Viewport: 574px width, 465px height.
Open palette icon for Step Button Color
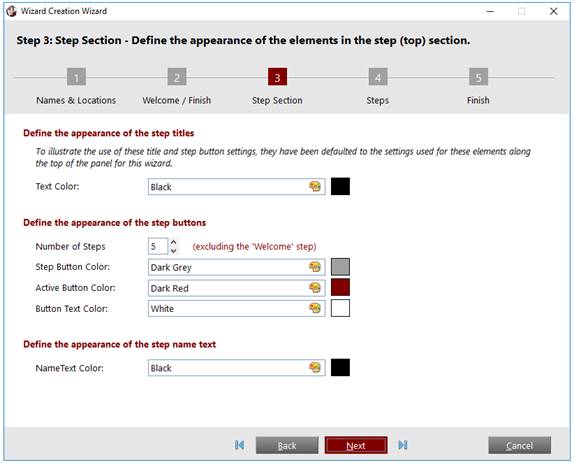(x=315, y=267)
